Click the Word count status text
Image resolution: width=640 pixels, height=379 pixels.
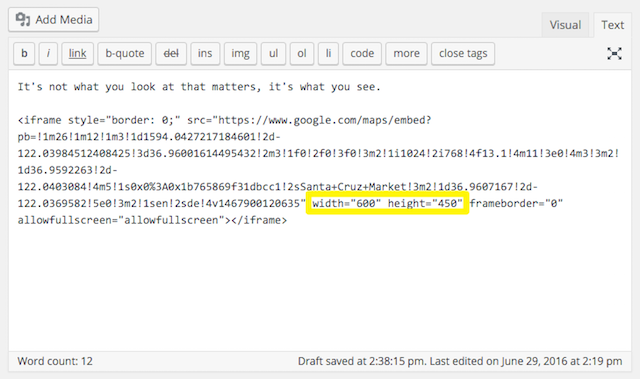[55, 361]
